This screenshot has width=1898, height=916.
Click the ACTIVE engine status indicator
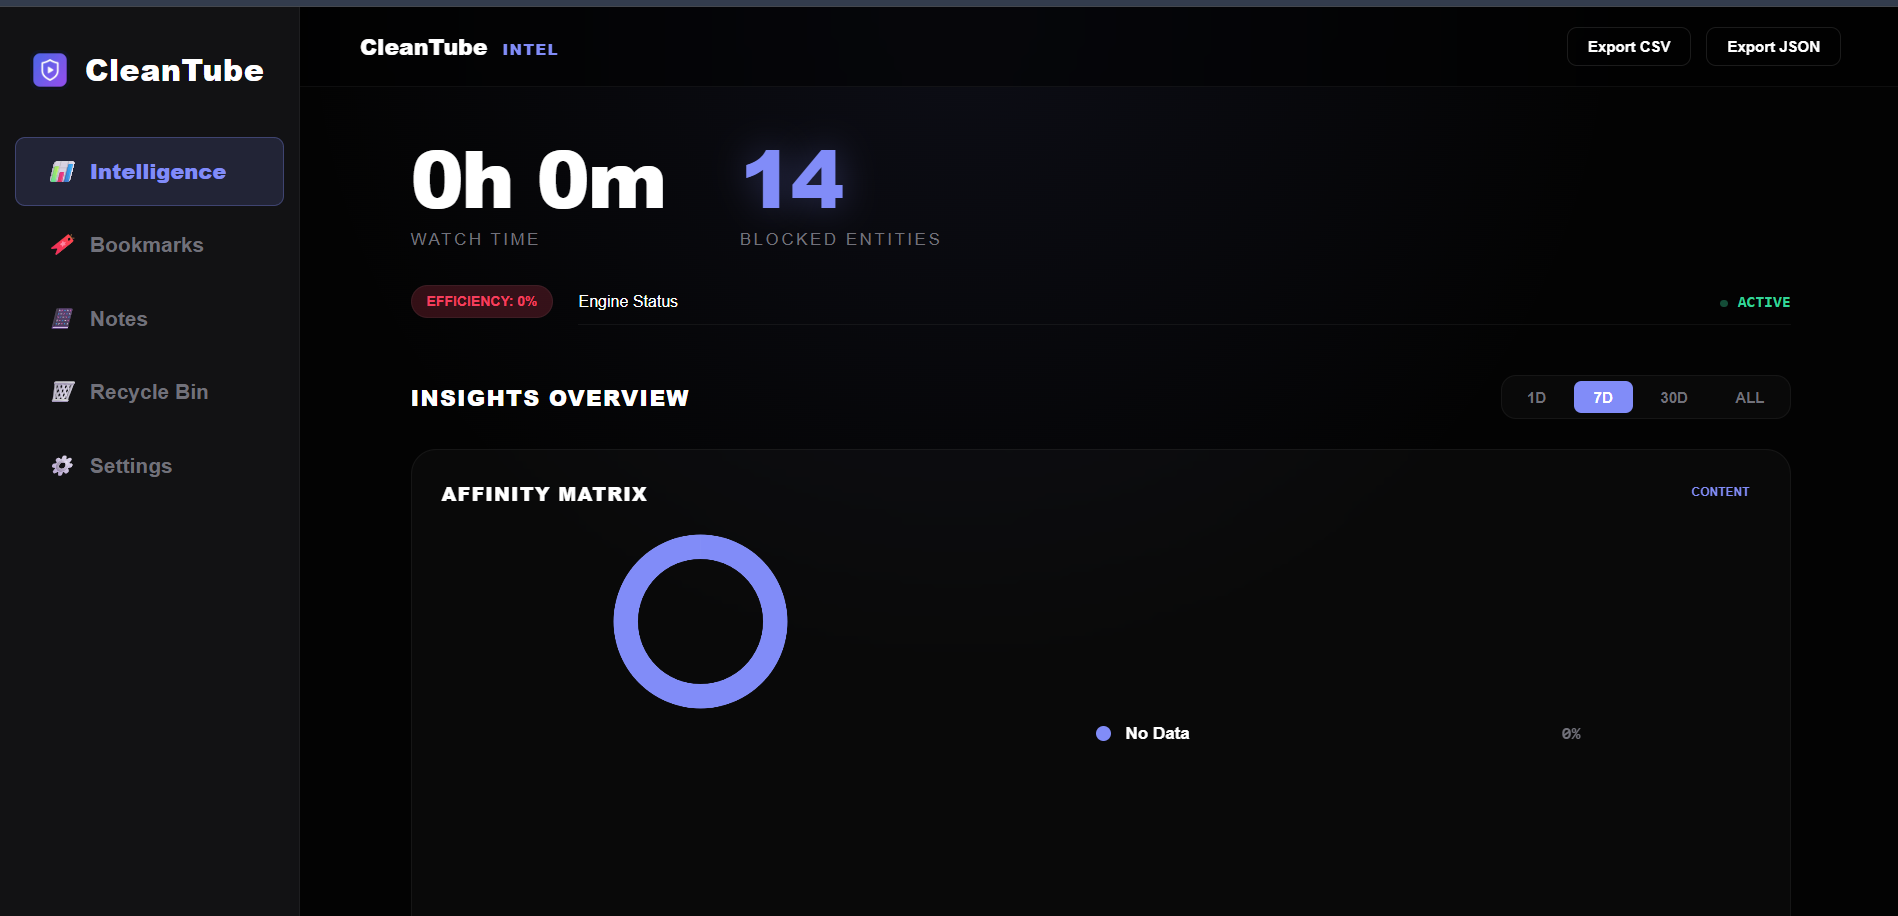coord(1755,302)
